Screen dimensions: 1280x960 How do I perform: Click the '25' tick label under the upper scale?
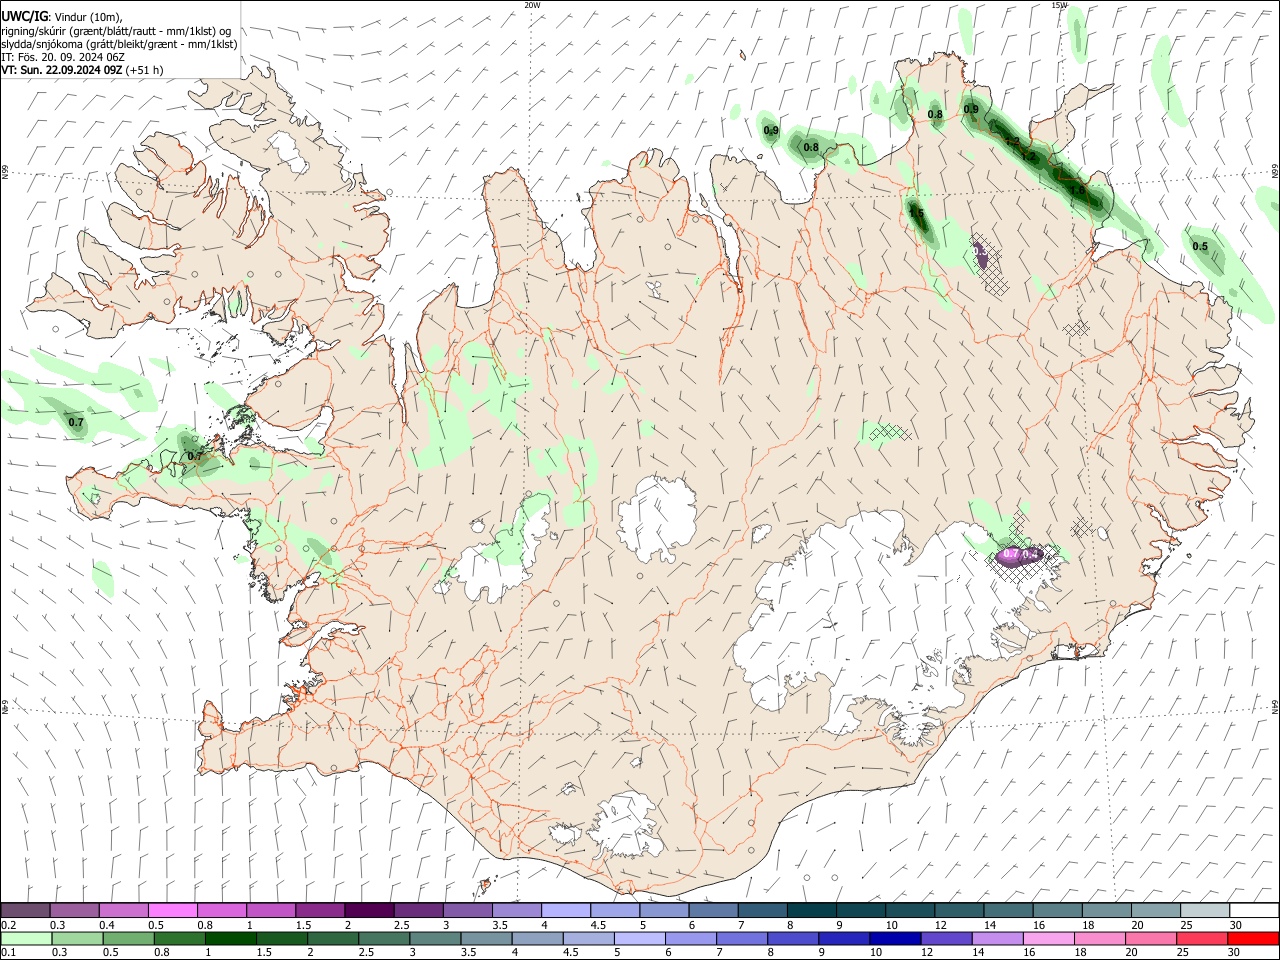point(1186,925)
